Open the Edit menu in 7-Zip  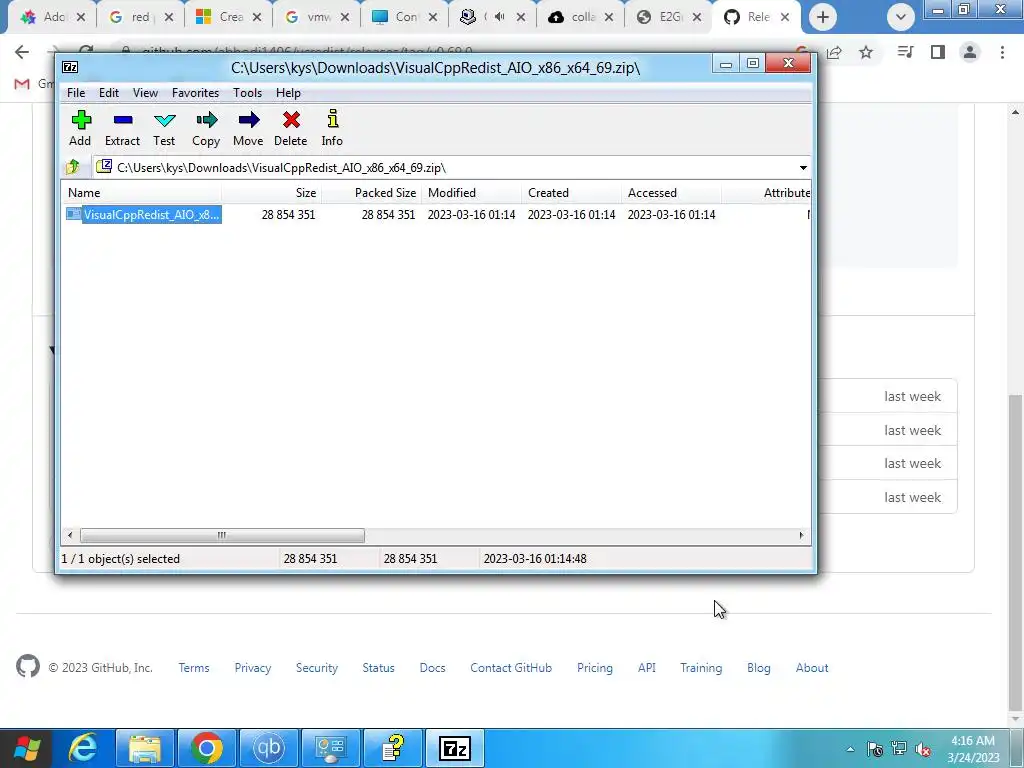tap(108, 93)
